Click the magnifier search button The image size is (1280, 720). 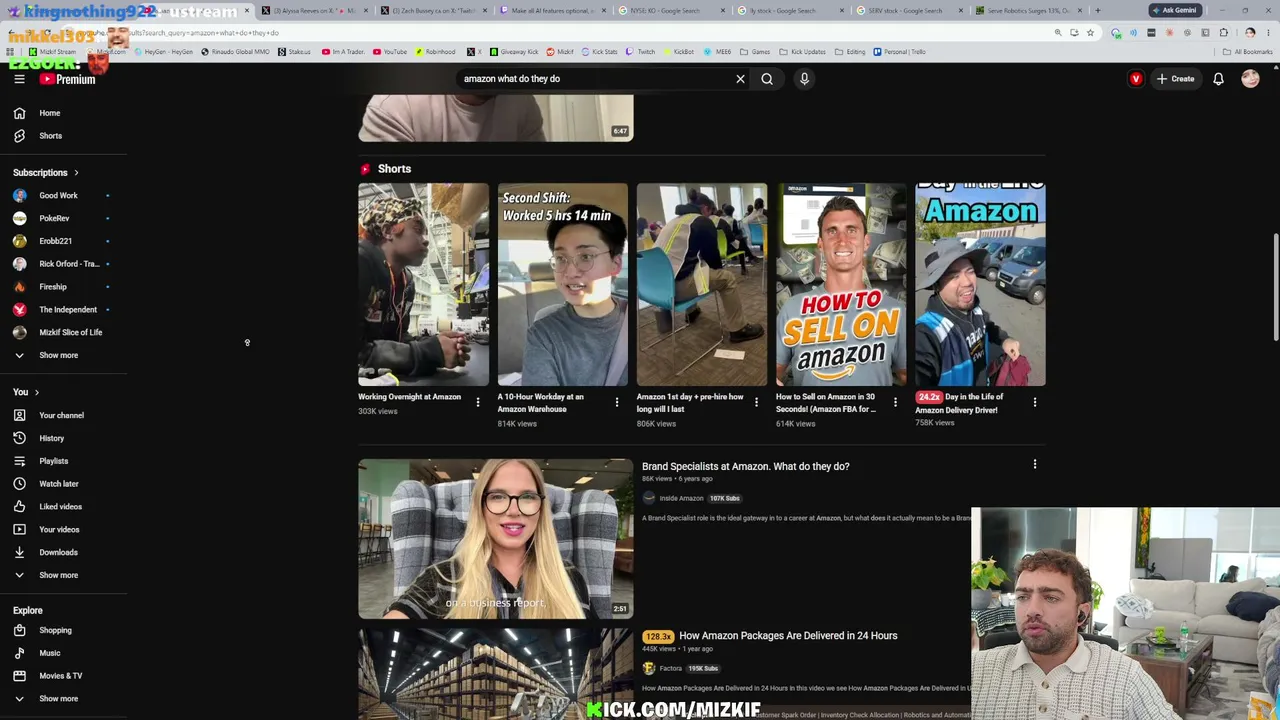click(767, 79)
